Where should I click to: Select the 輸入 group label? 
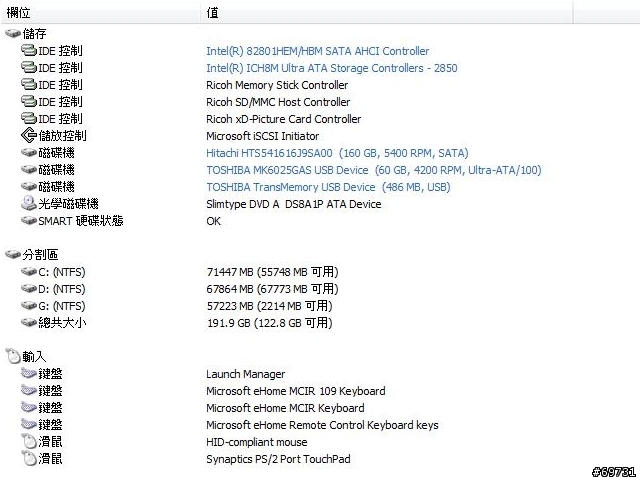click(34, 357)
